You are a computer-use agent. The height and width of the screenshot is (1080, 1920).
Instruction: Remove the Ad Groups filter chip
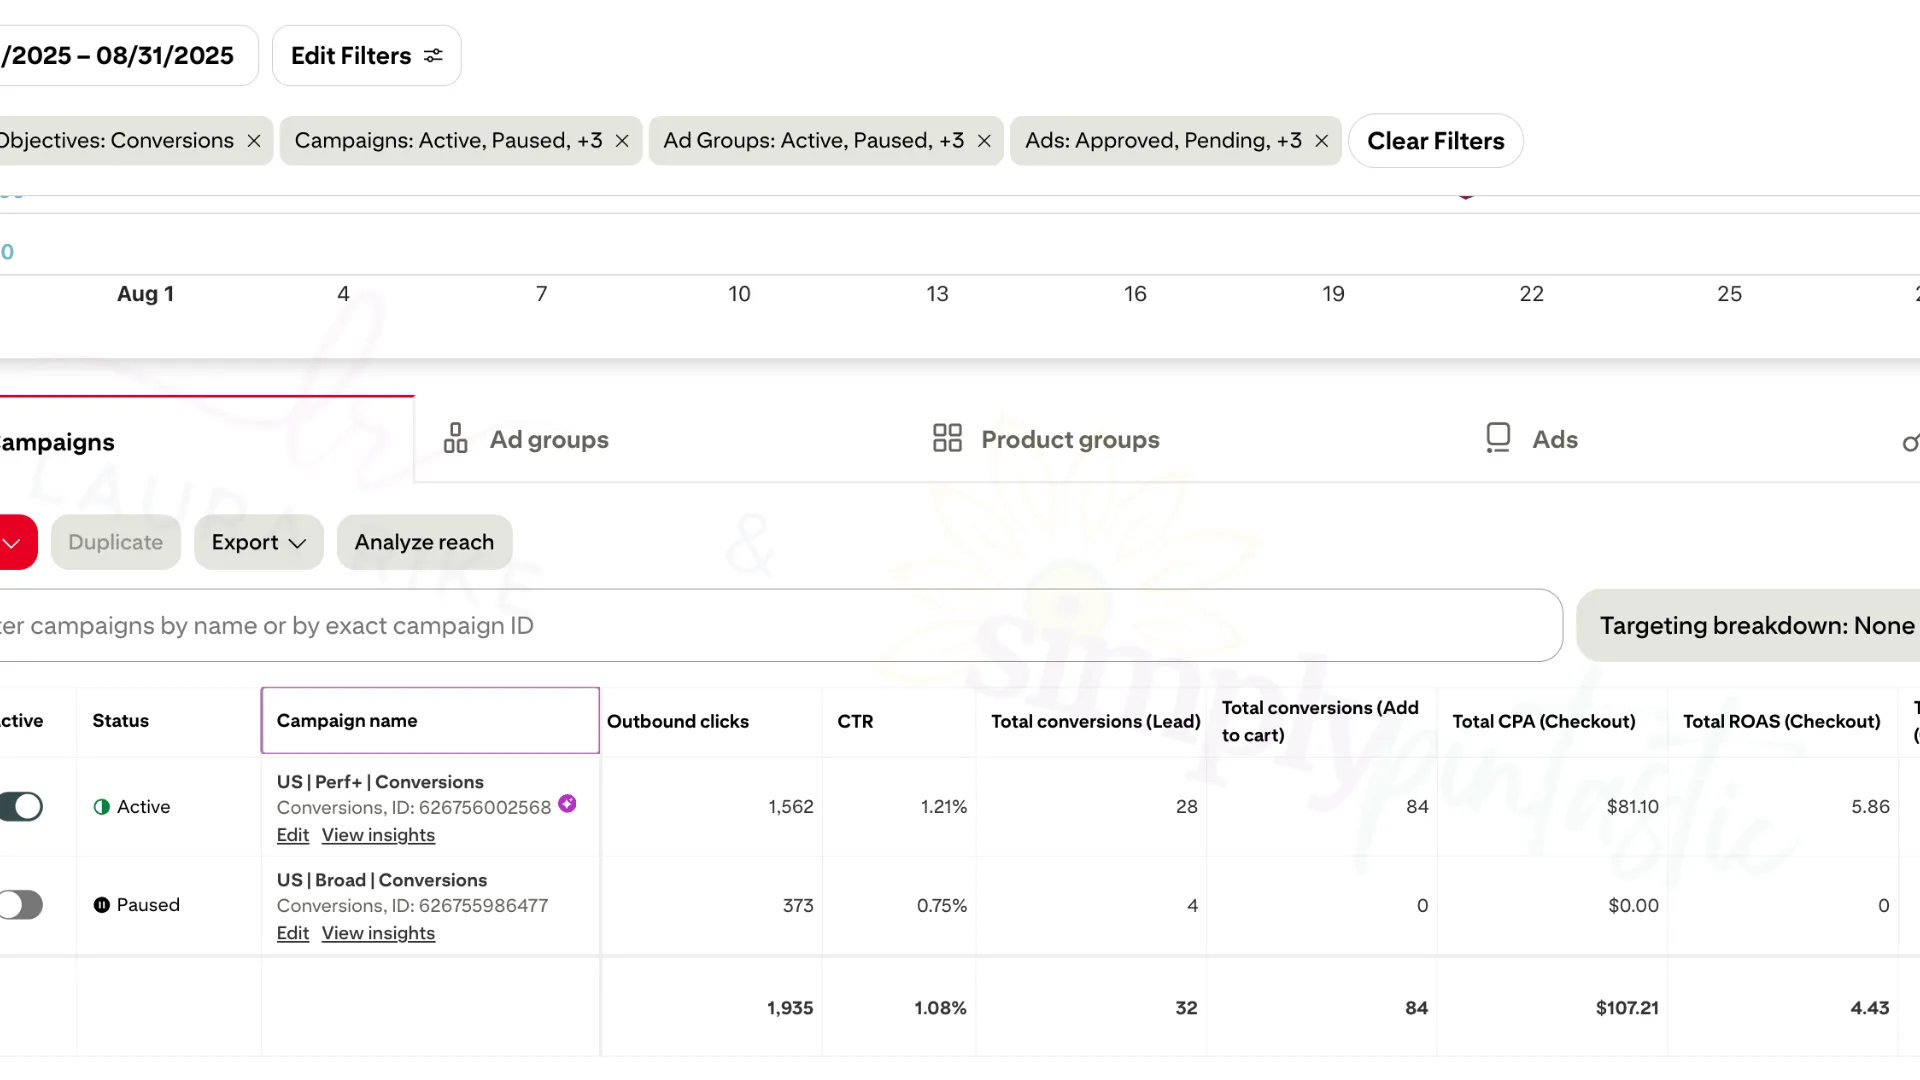(x=984, y=141)
